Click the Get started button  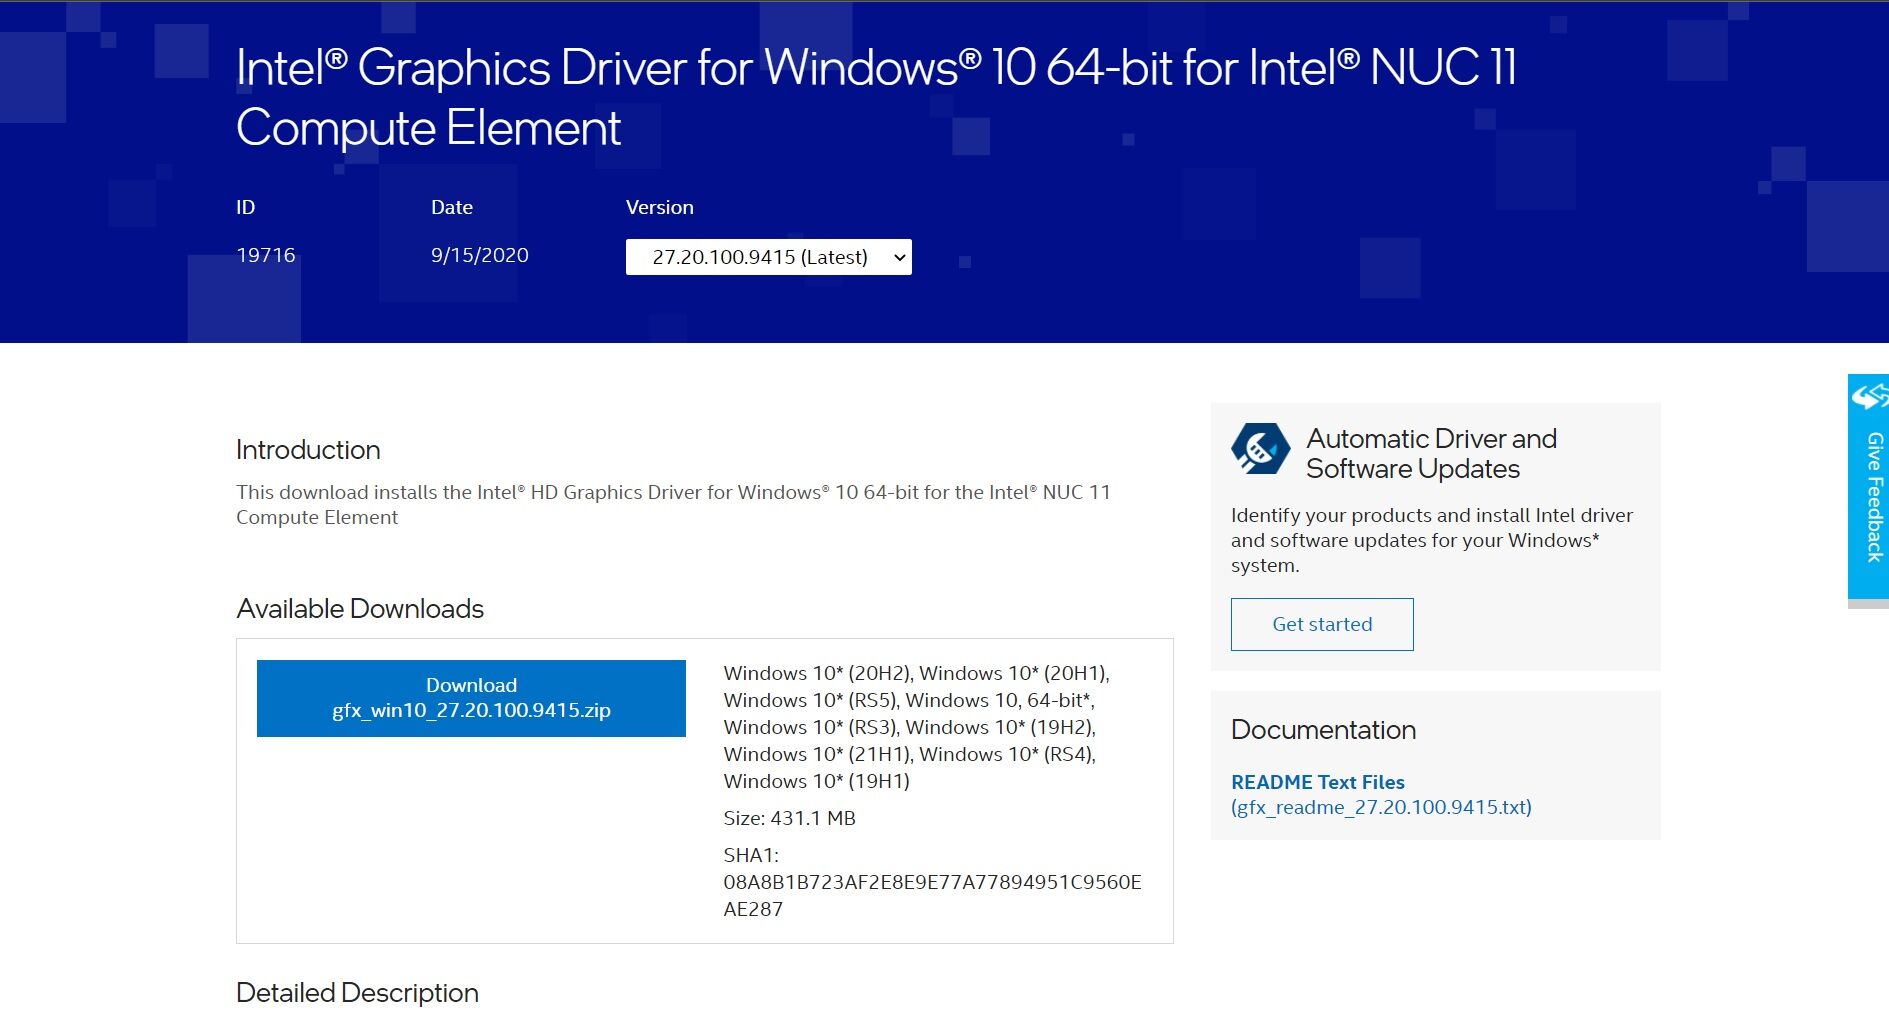pyautogui.click(x=1322, y=624)
